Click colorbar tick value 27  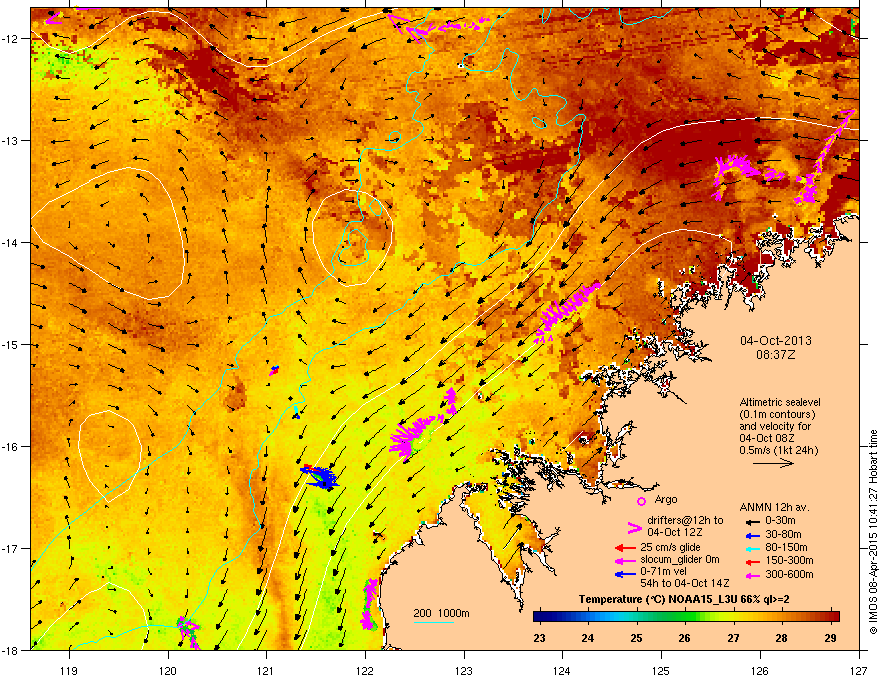click(734, 638)
